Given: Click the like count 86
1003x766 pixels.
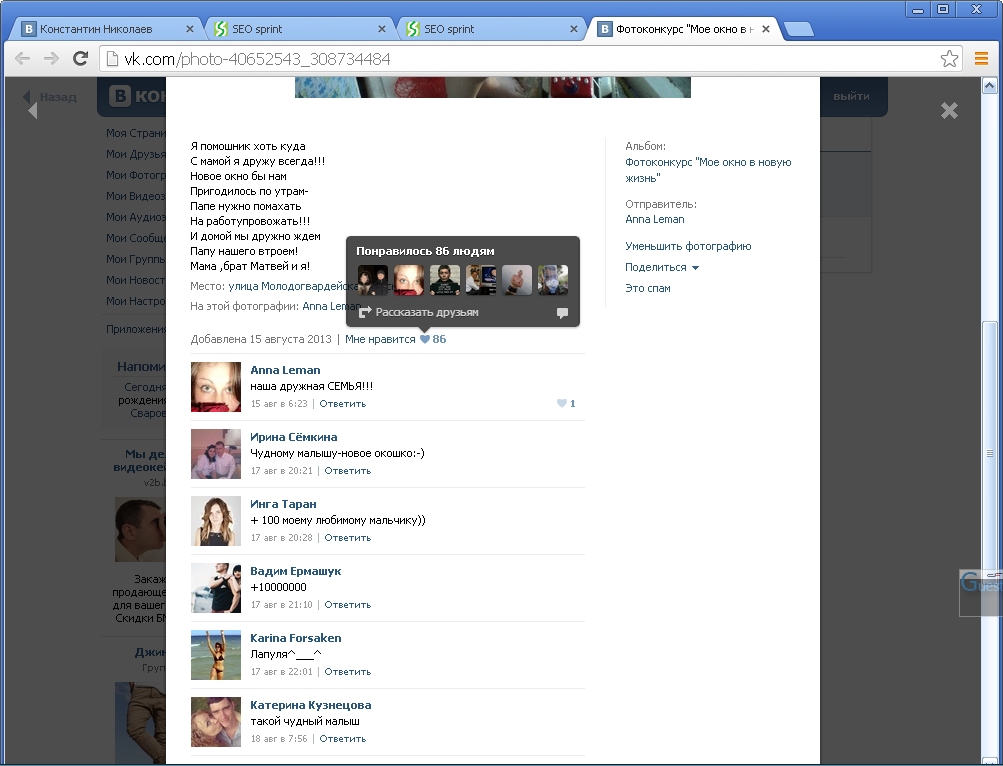Looking at the screenshot, I should [439, 339].
